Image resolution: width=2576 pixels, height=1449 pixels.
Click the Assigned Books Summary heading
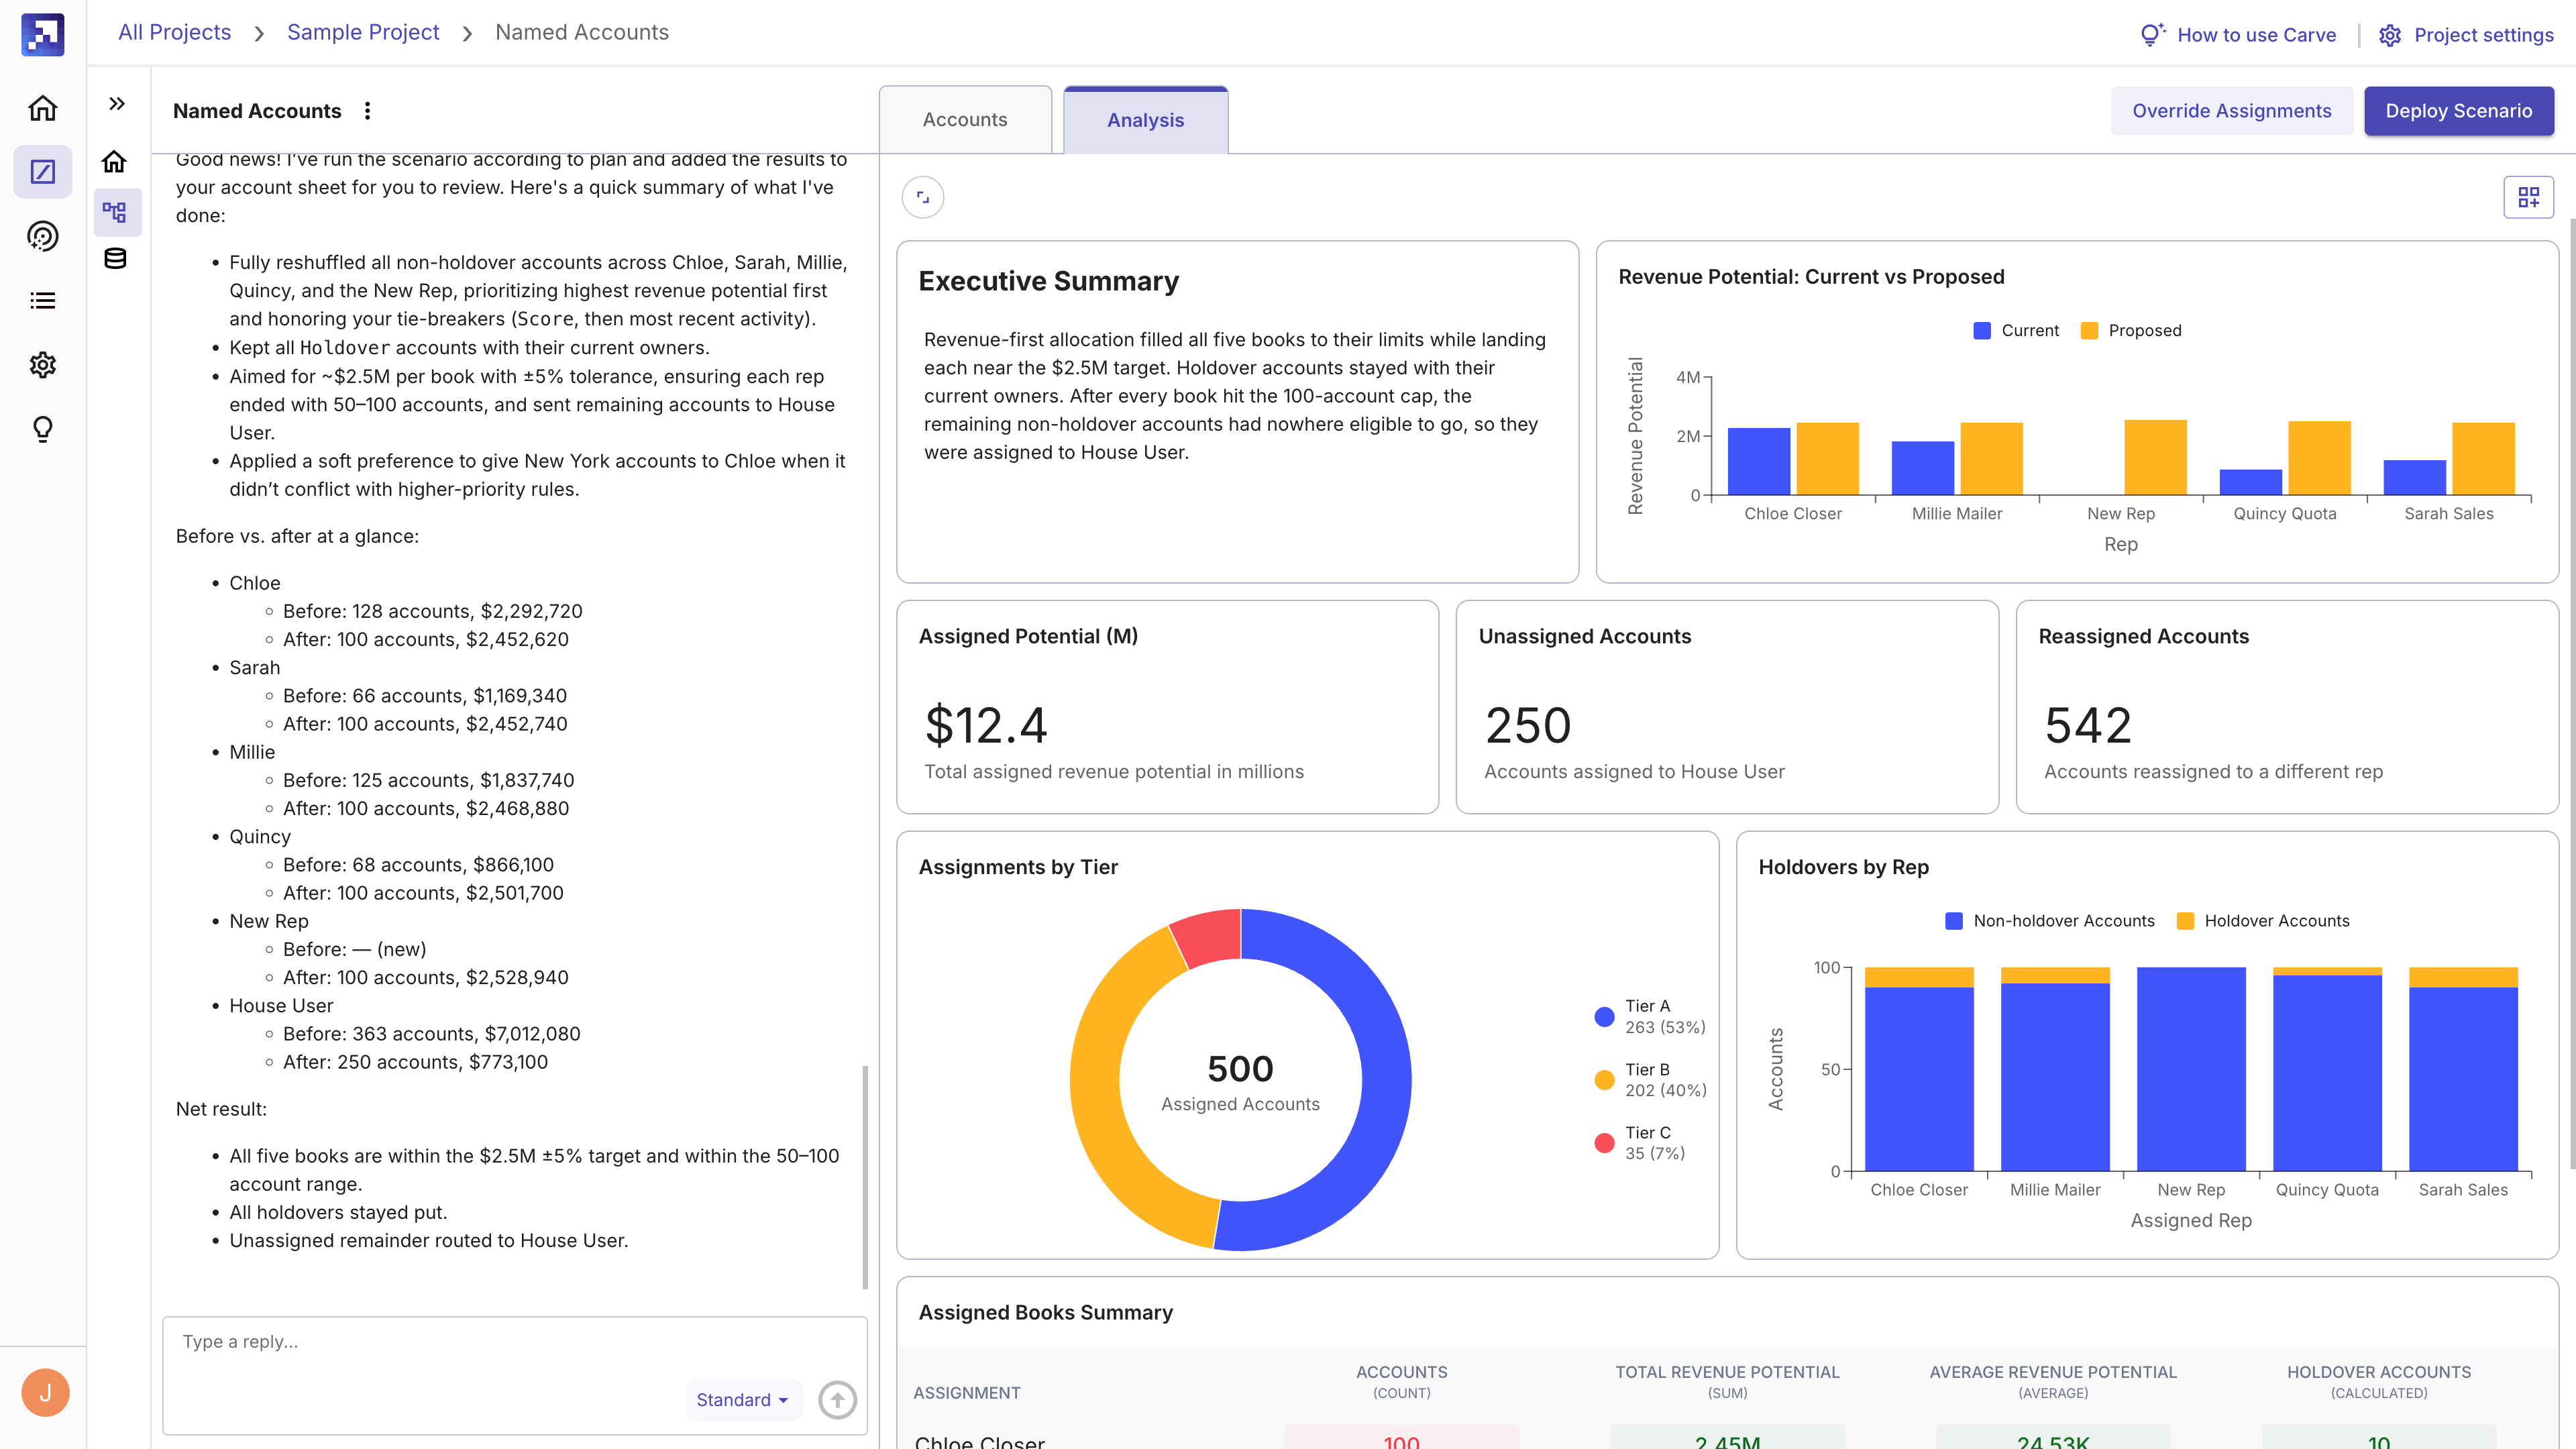[x=1046, y=1313]
